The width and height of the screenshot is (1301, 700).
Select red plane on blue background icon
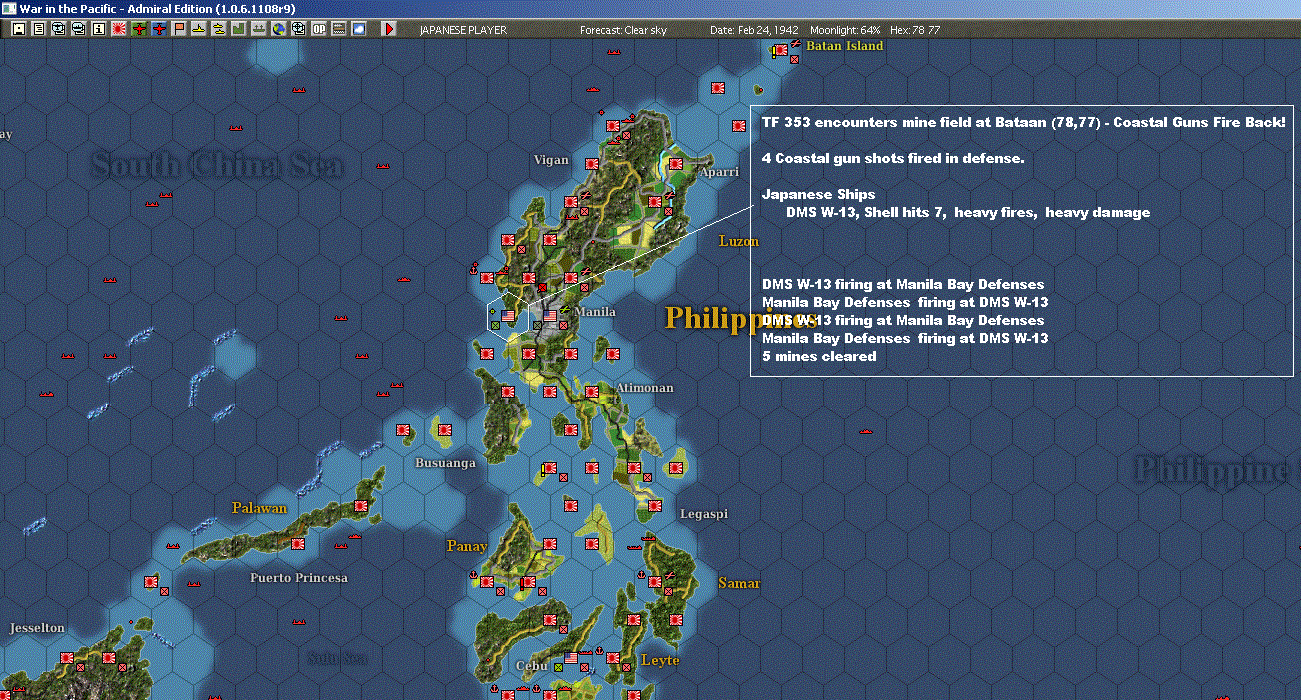(159, 29)
